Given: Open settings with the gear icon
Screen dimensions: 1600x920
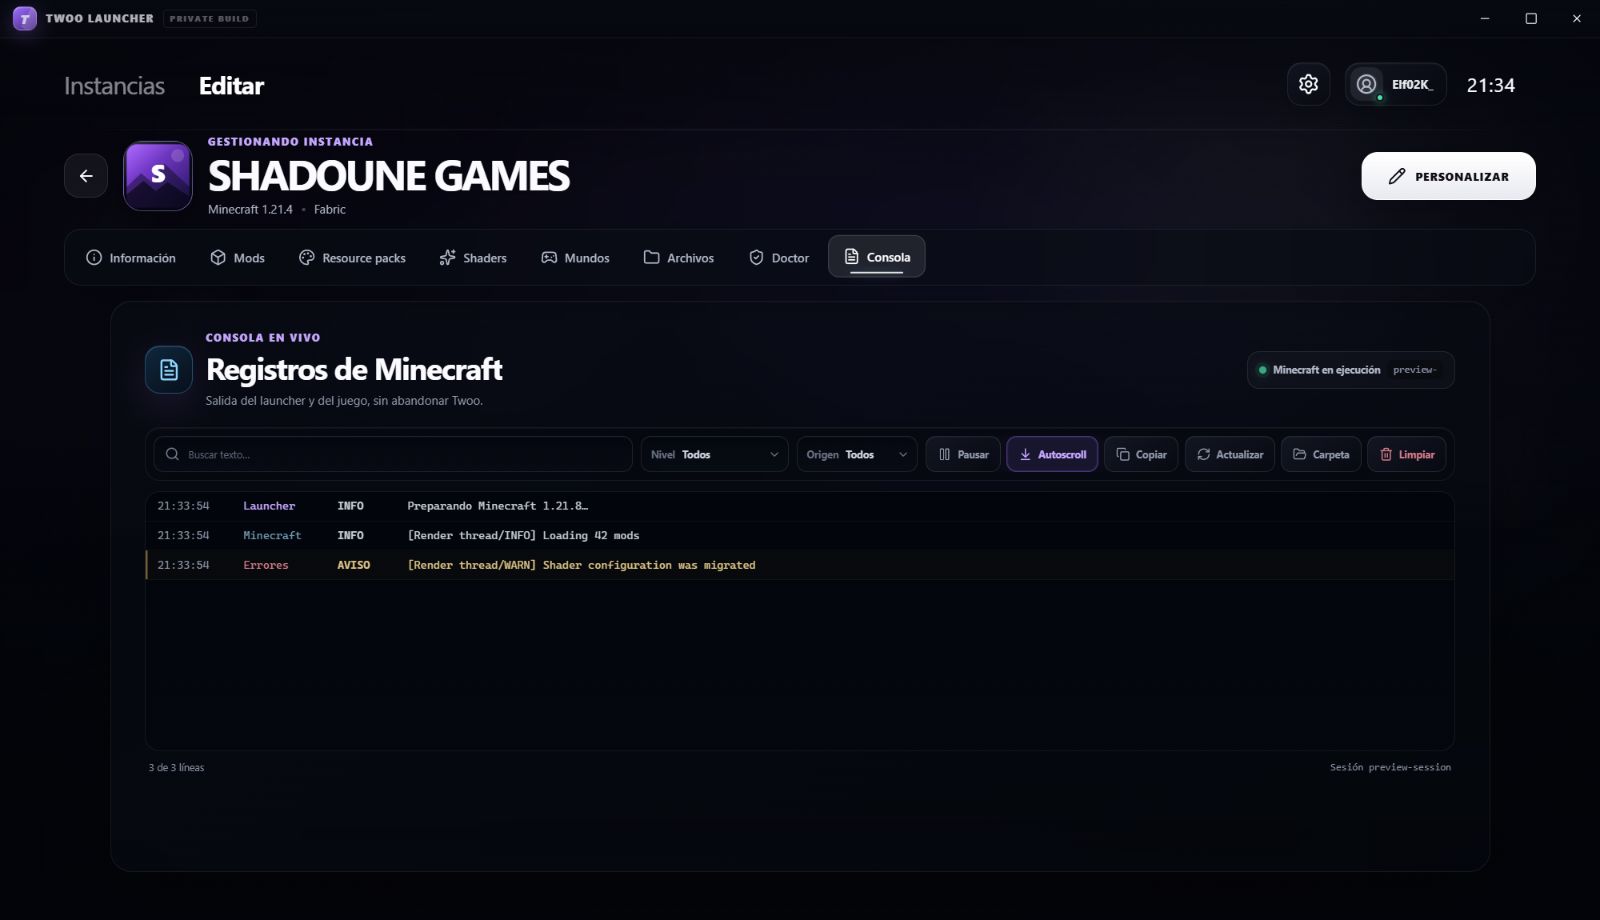Looking at the screenshot, I should coord(1308,84).
